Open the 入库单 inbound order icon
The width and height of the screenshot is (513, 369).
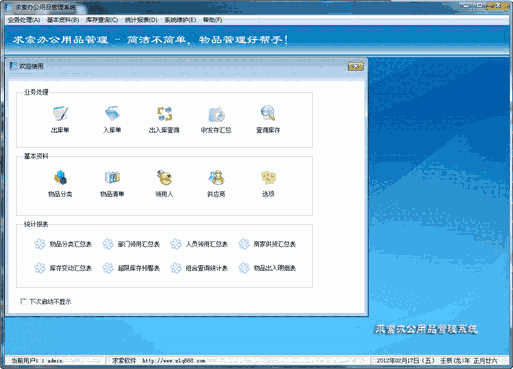point(112,113)
